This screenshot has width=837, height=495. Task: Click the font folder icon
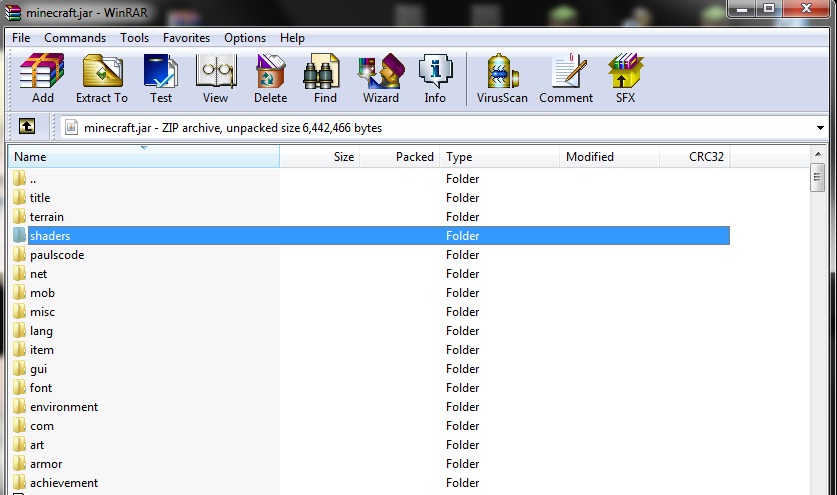tap(19, 388)
